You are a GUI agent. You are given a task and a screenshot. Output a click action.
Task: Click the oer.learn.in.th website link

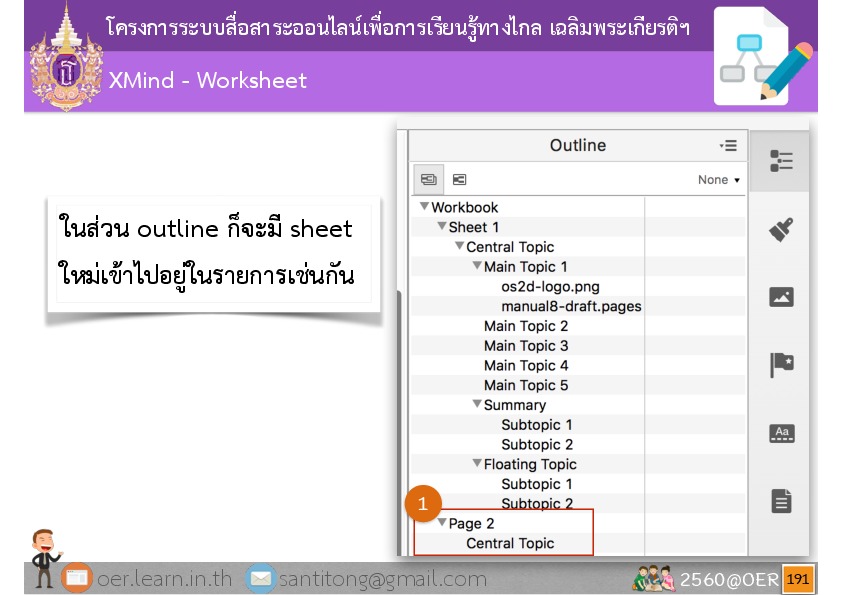click(164, 579)
